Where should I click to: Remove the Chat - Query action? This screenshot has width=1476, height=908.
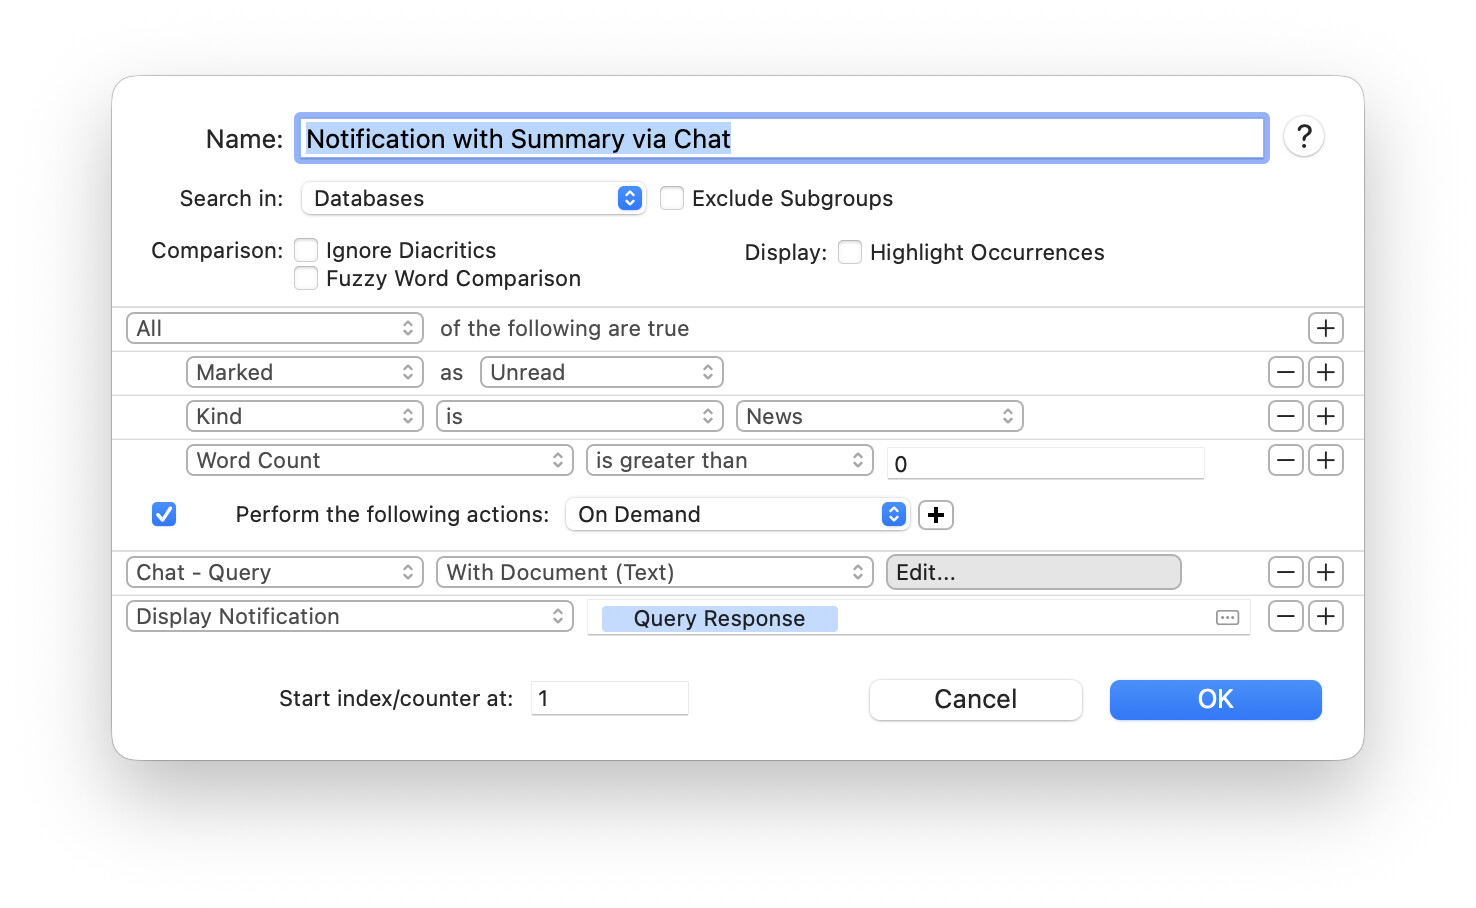(x=1285, y=572)
